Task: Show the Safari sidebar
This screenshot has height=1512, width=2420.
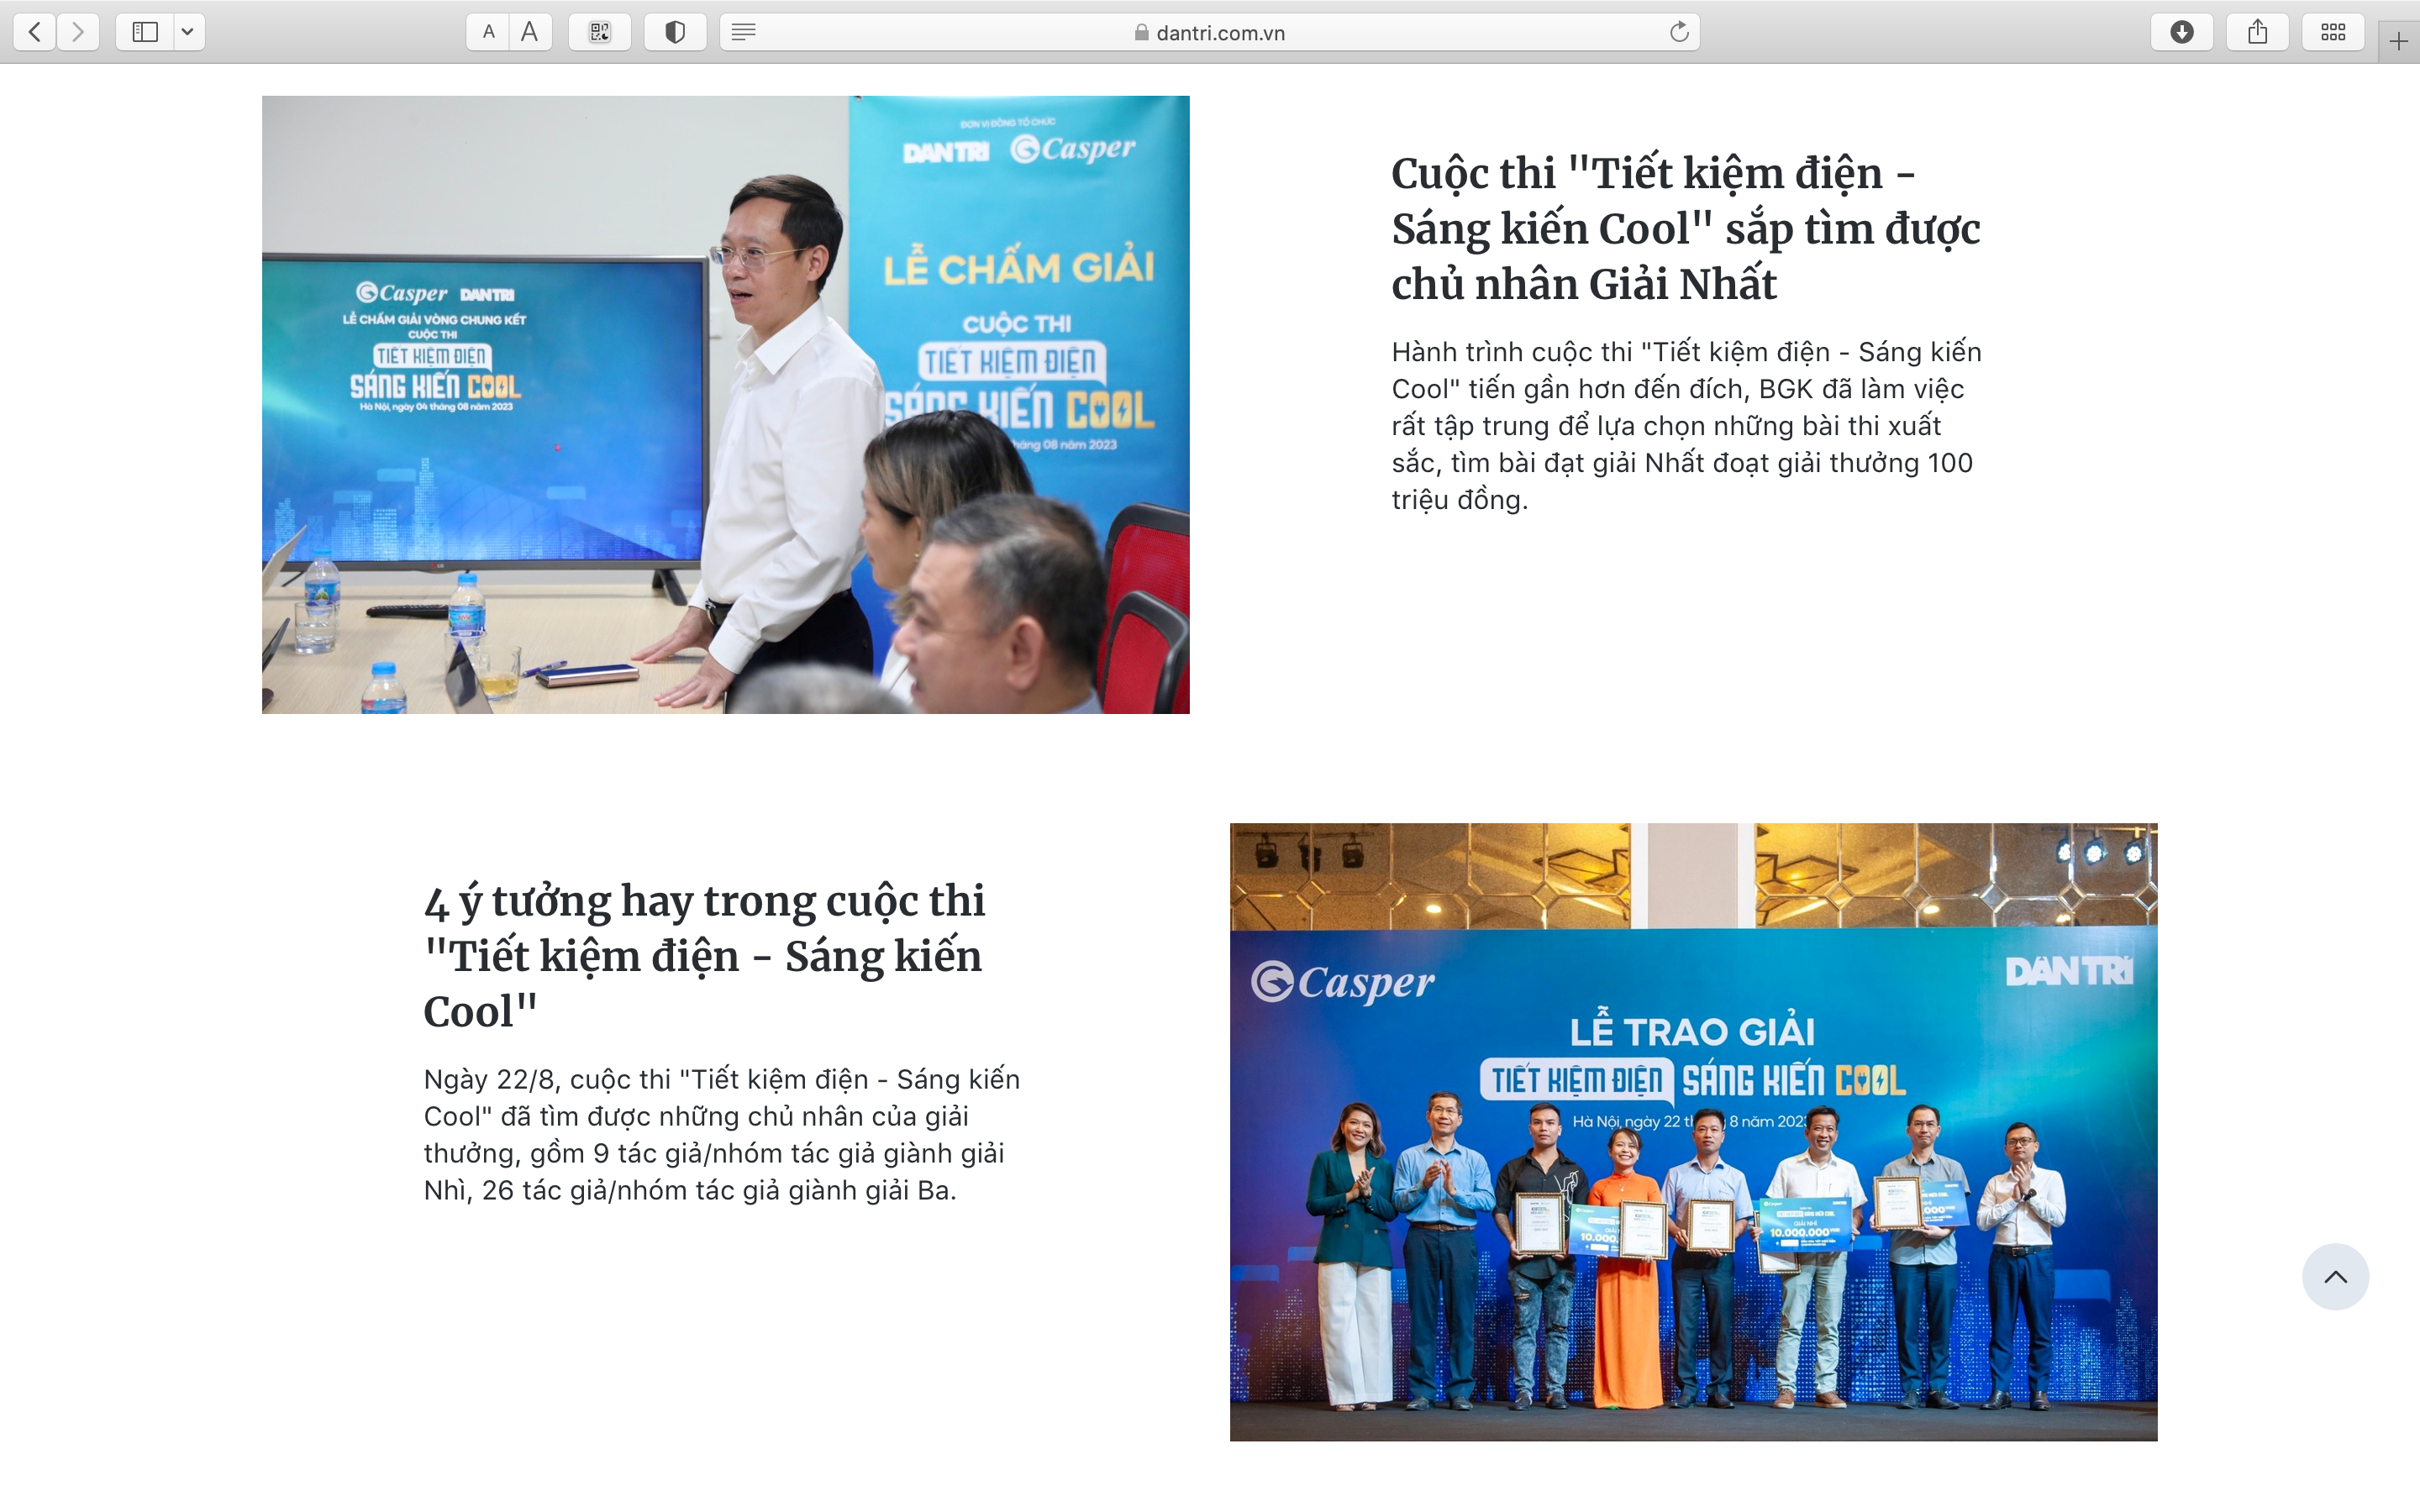Action: point(145,32)
